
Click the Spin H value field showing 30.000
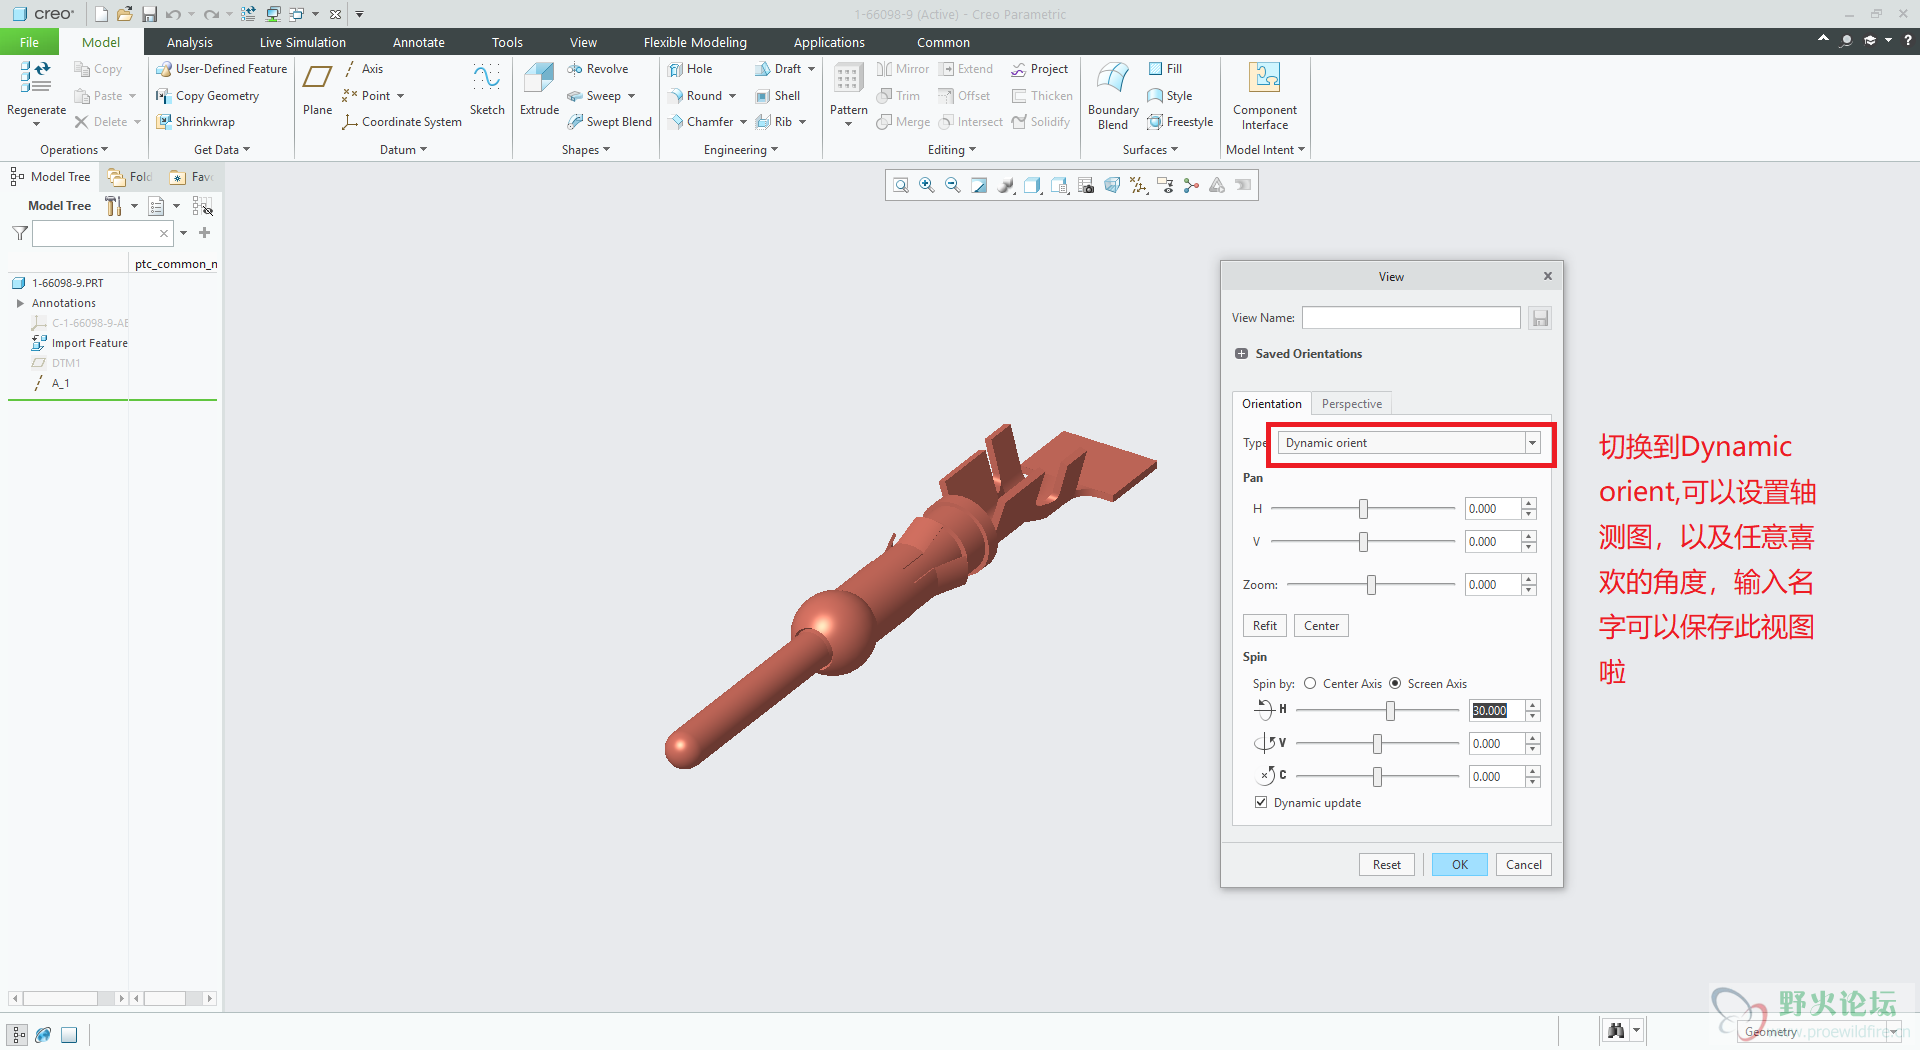[1497, 711]
